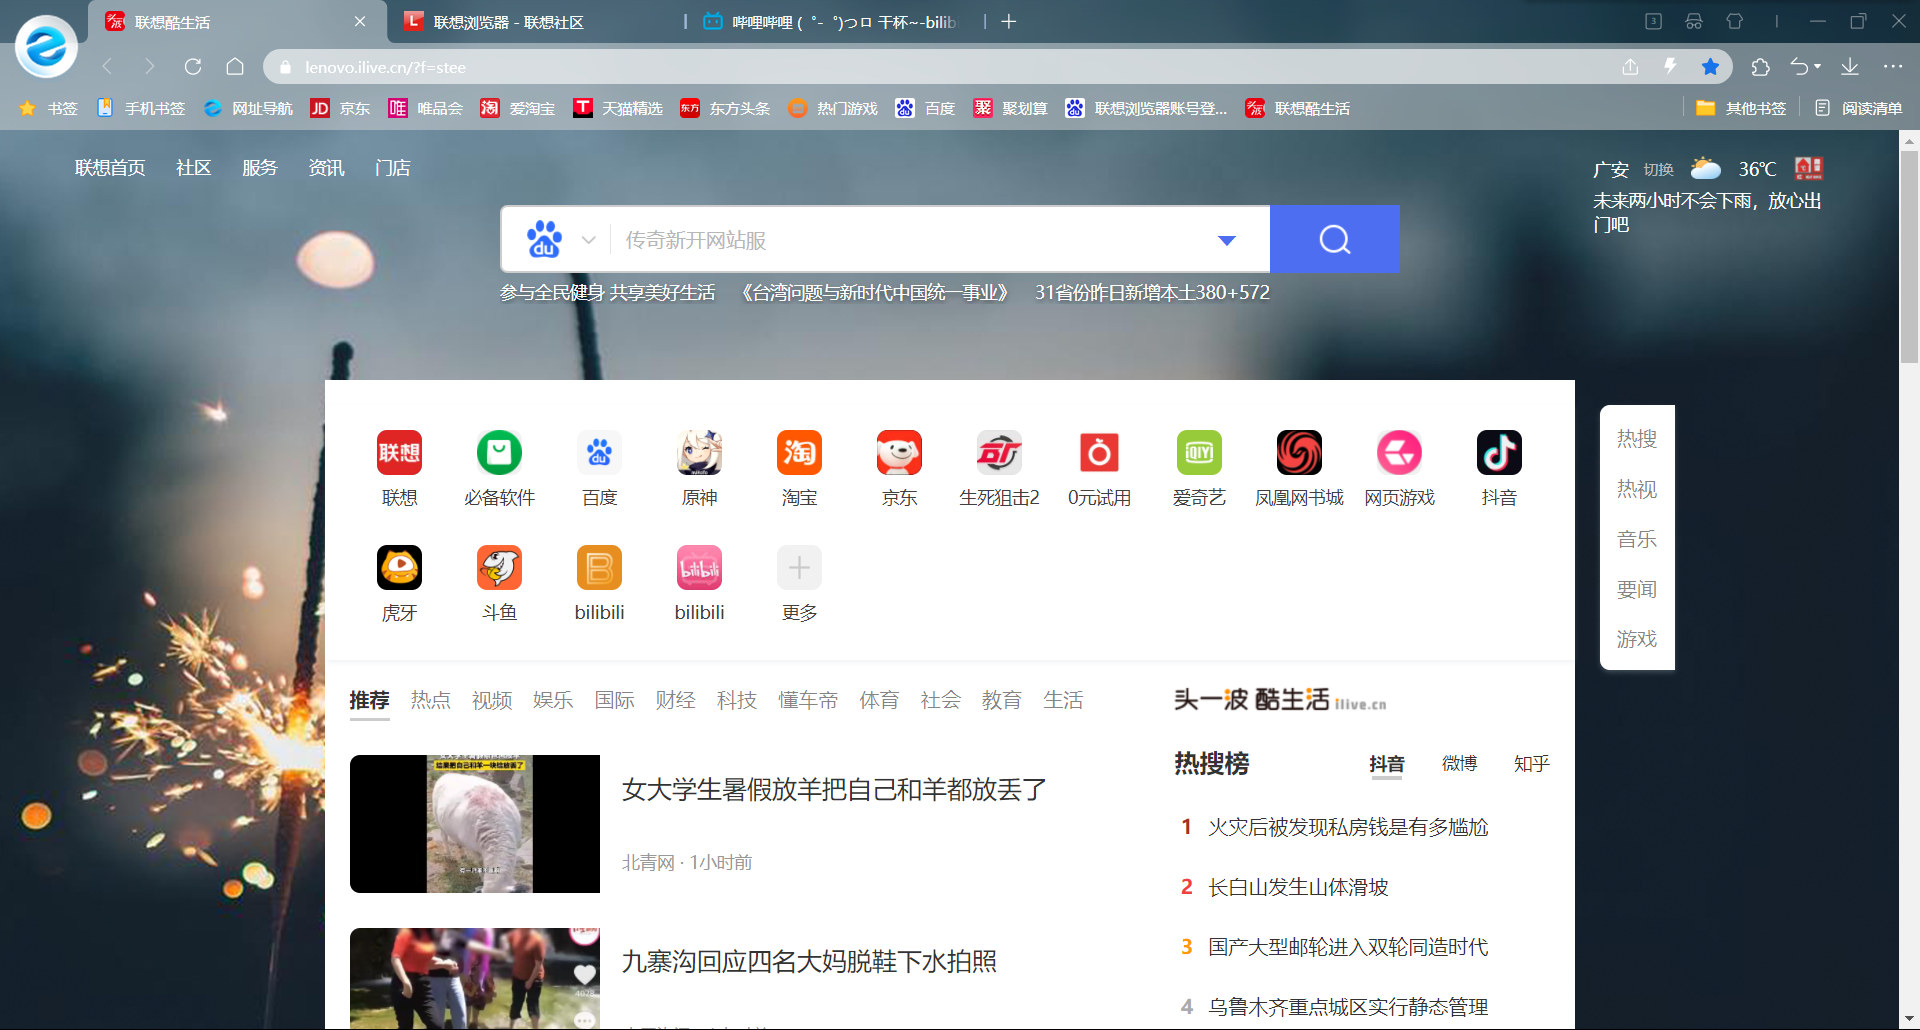Open the orange B bilibili shortcut
Viewport: 1920px width, 1030px height.
pos(599,568)
